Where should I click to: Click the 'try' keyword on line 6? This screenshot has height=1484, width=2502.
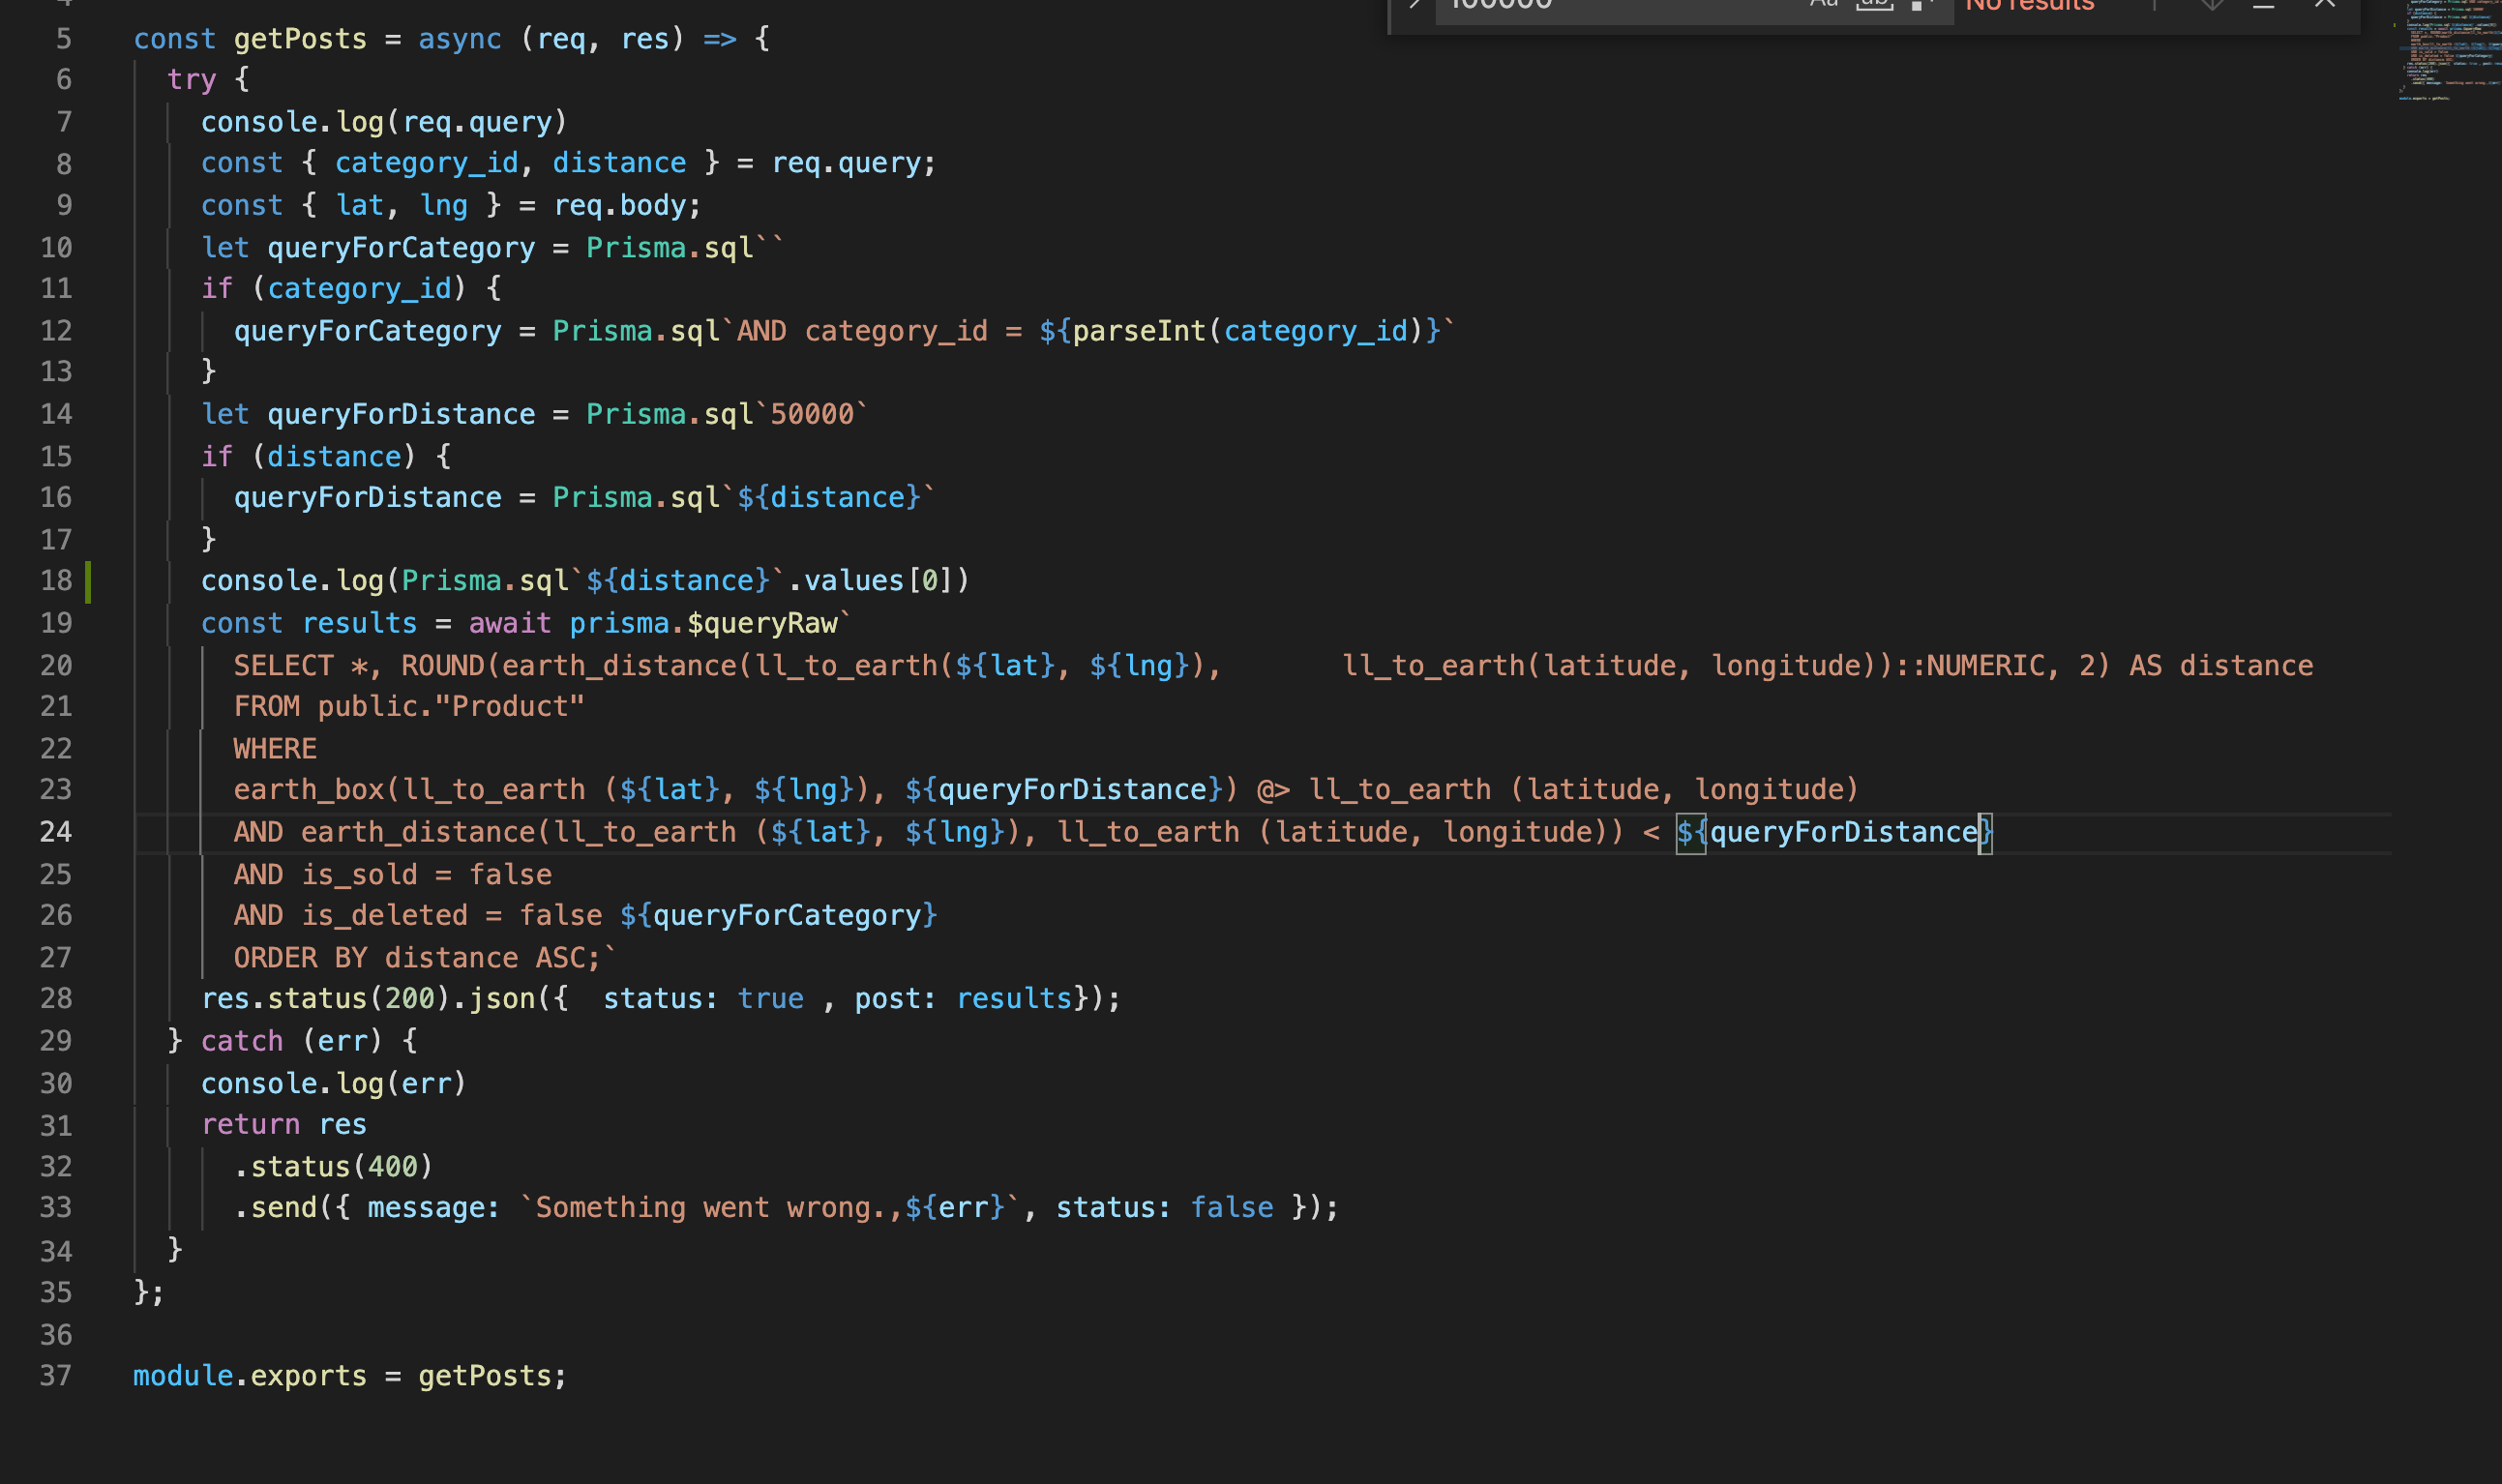[192, 80]
